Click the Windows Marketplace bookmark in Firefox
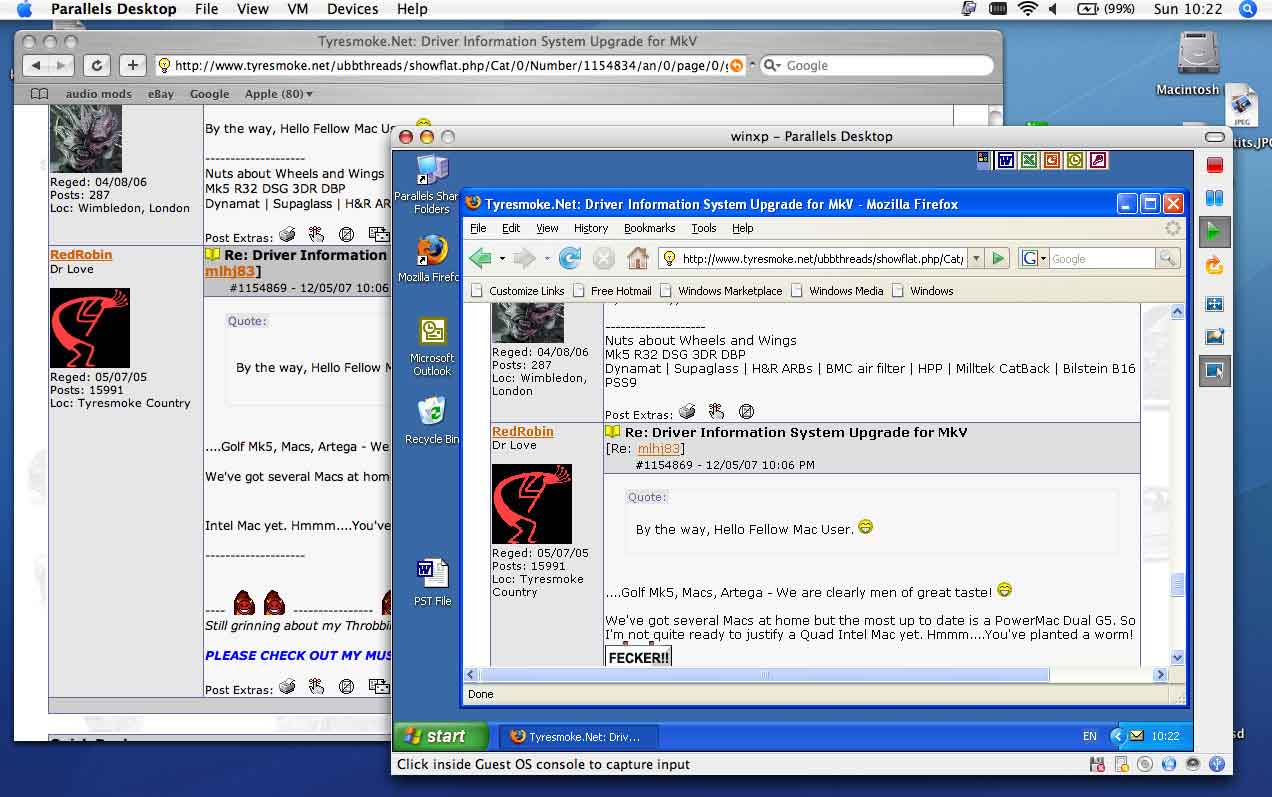The width and height of the screenshot is (1272, 797). pyautogui.click(x=720, y=291)
